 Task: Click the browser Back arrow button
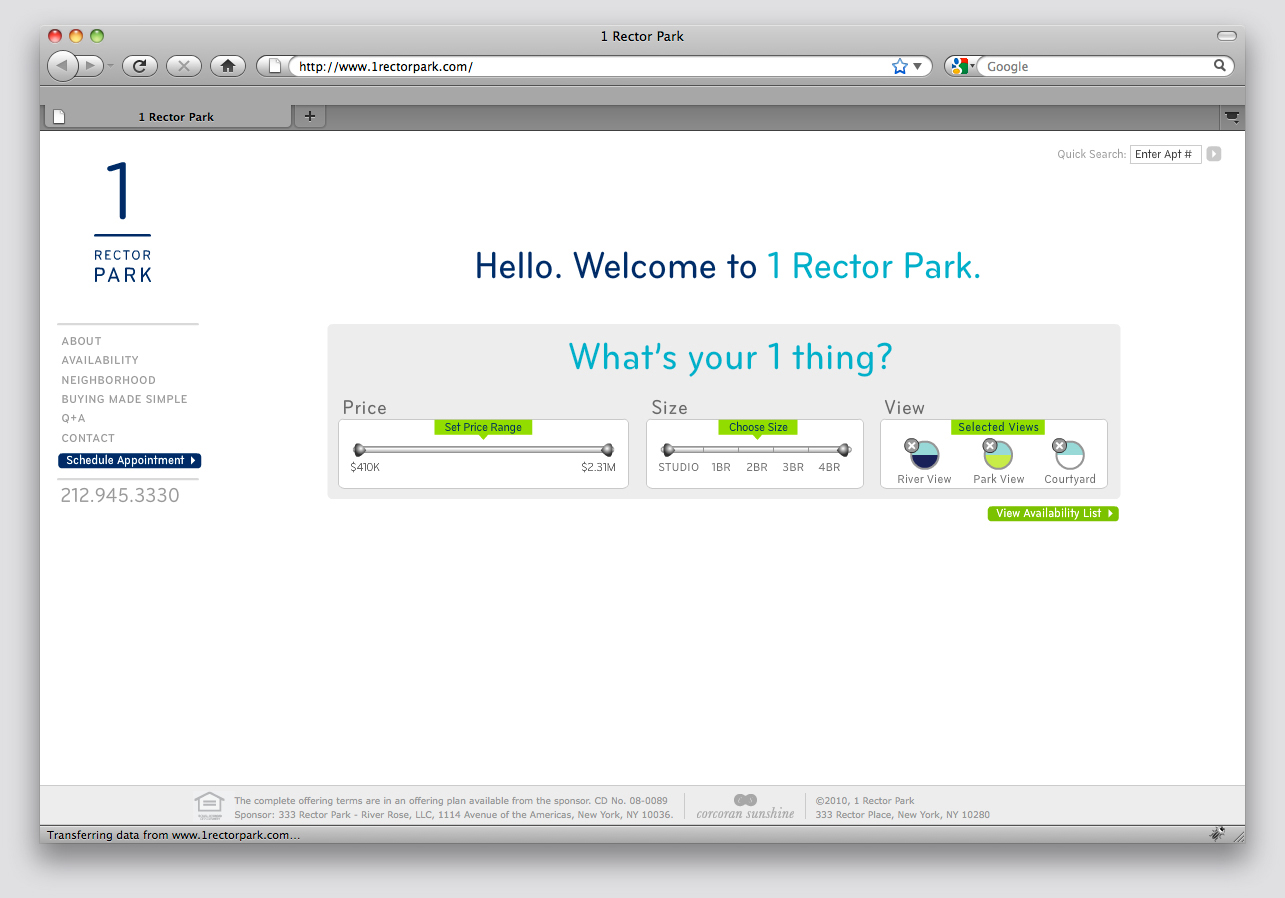pyautogui.click(x=62, y=66)
